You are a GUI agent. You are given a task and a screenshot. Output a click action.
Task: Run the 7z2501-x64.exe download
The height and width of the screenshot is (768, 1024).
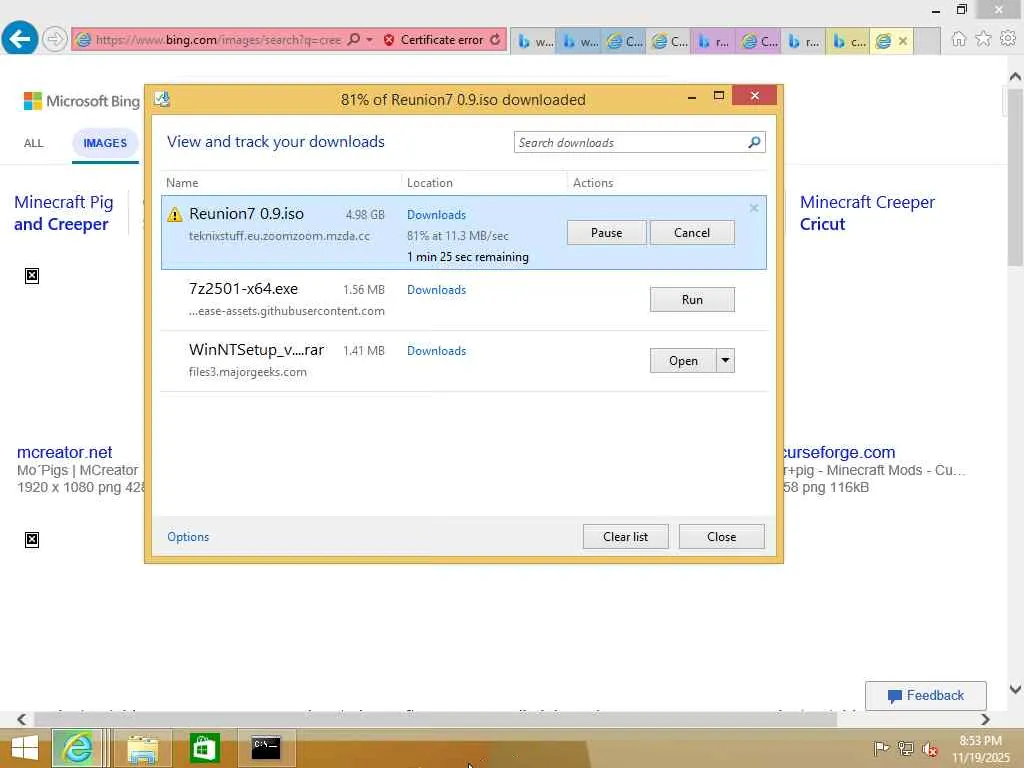pos(692,300)
